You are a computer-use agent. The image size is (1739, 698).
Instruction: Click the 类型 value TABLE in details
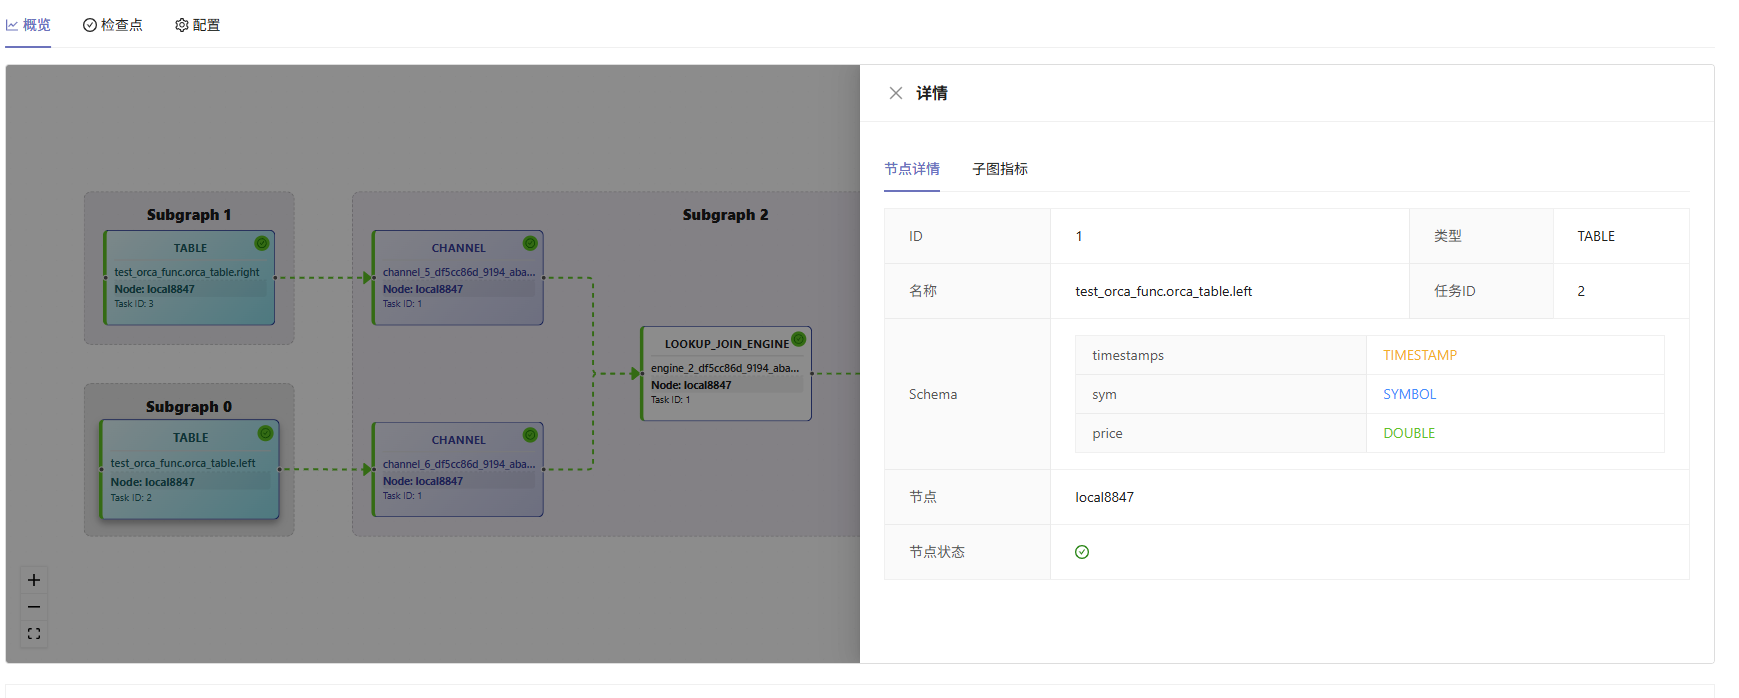pyautogui.click(x=1596, y=236)
